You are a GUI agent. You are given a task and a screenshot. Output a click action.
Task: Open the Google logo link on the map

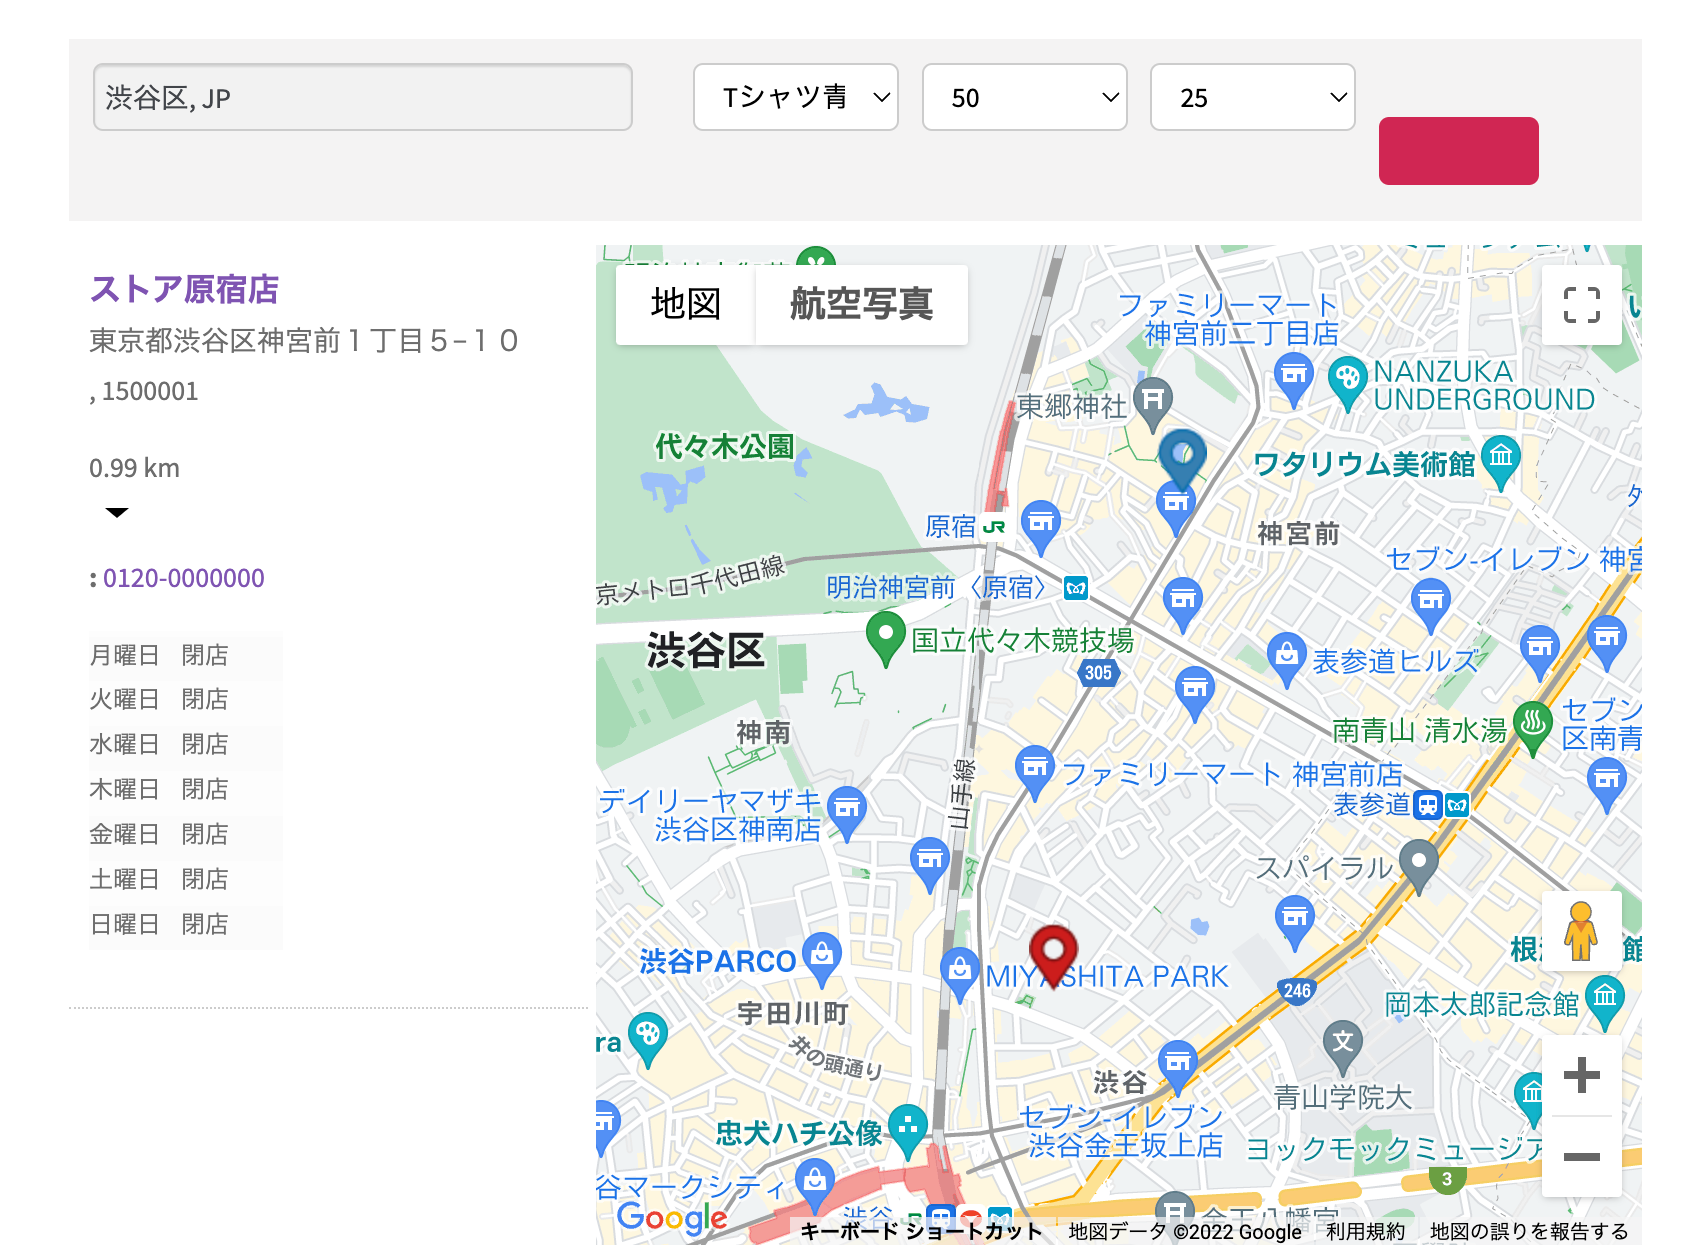coord(672,1217)
